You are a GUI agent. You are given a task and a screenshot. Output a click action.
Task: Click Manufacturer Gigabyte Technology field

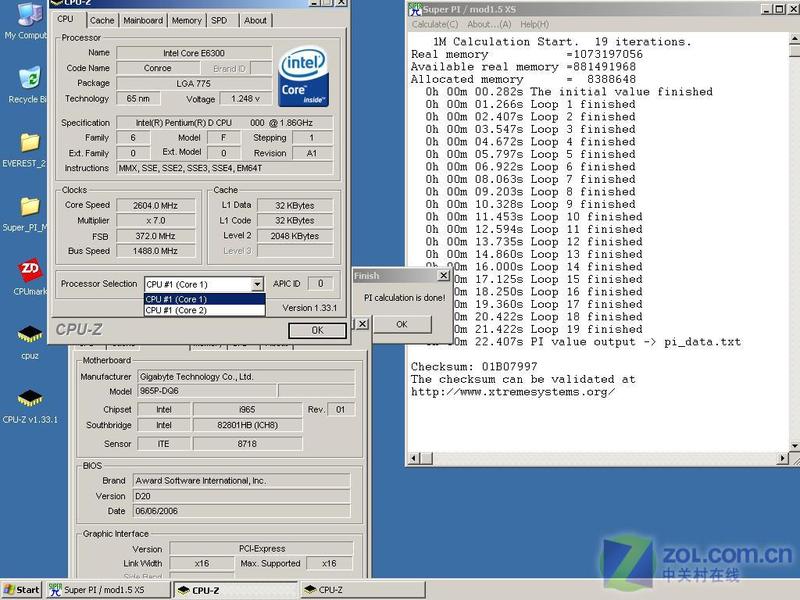pos(246,377)
